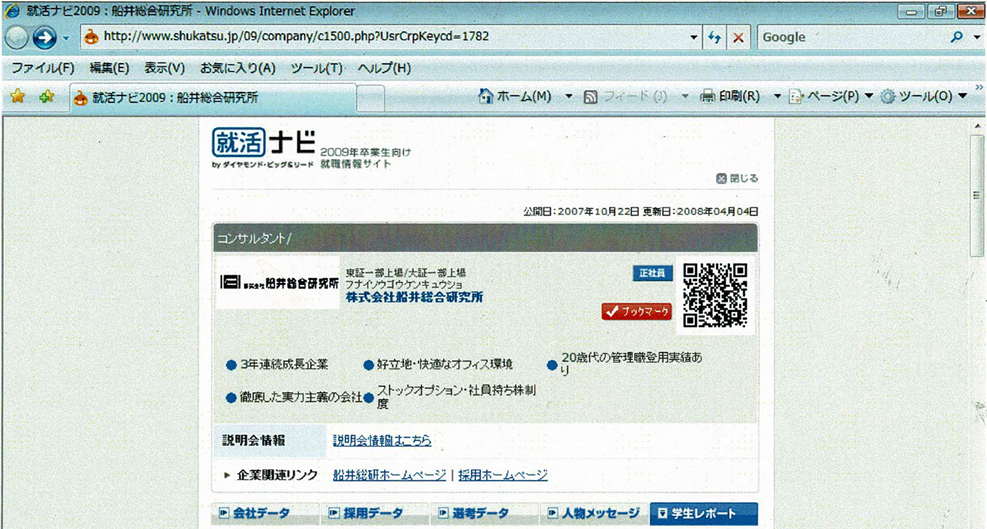Open the ページ(P) toolbar menu
The width and height of the screenshot is (987, 529).
pyautogui.click(x=831, y=96)
